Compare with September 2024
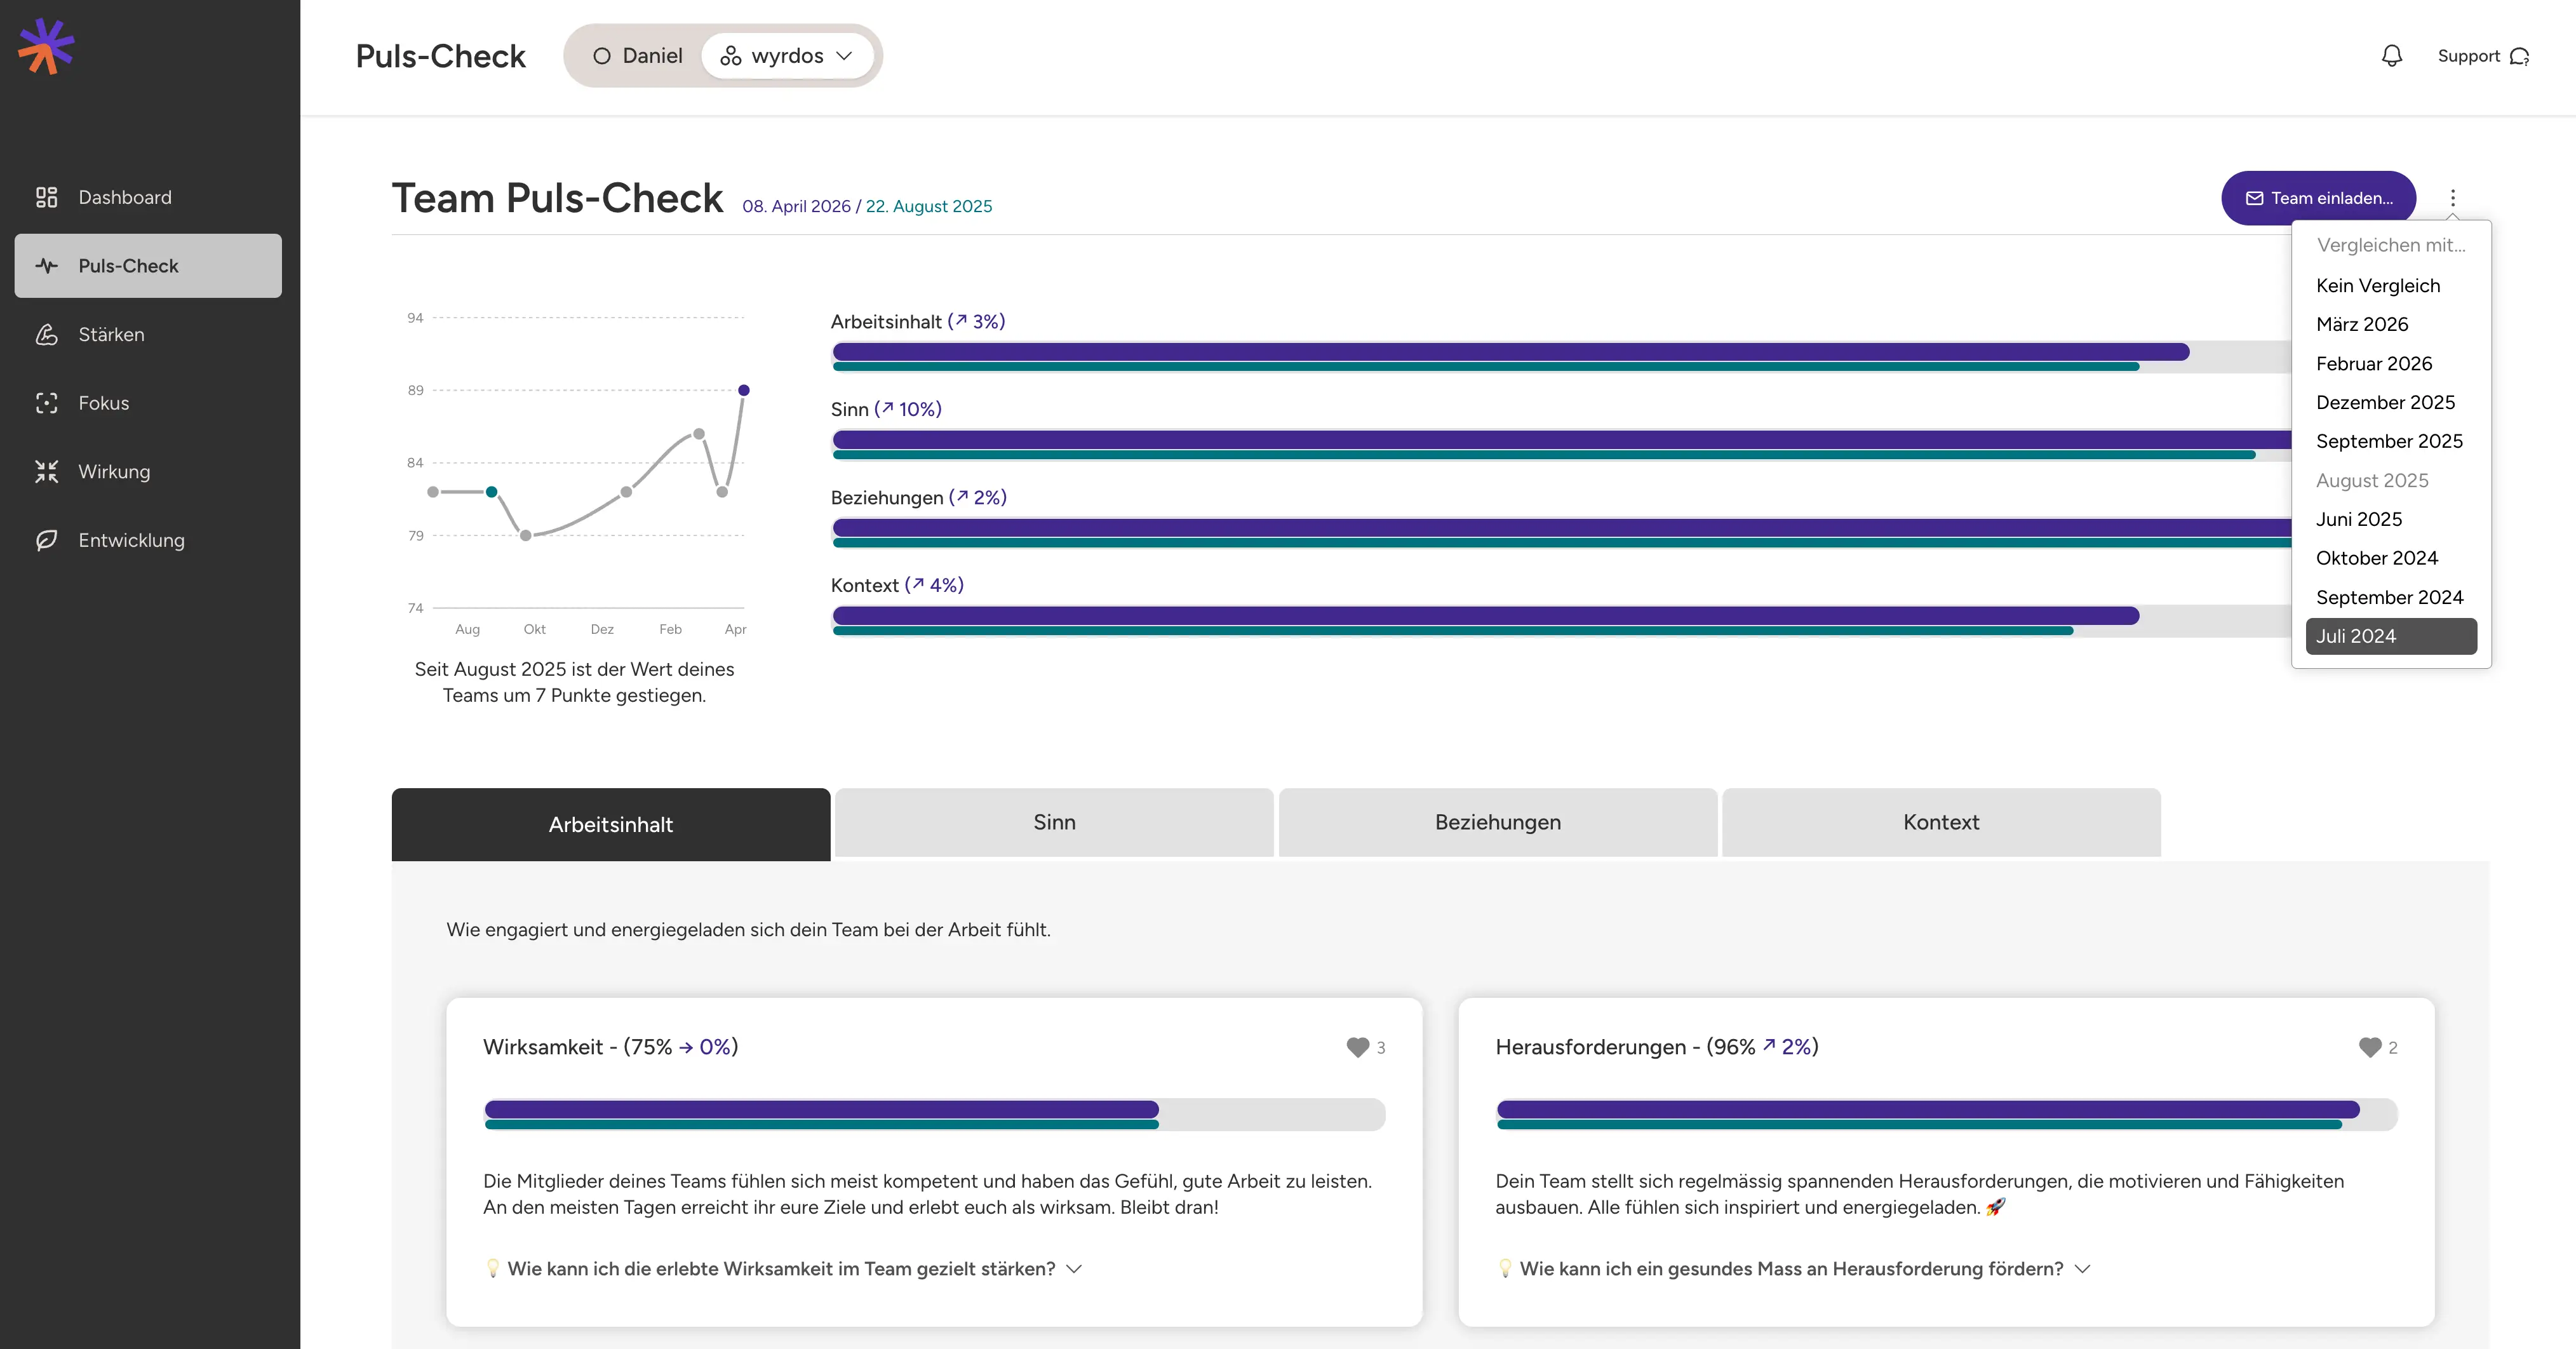Image resolution: width=2576 pixels, height=1349 pixels. [x=2391, y=597]
